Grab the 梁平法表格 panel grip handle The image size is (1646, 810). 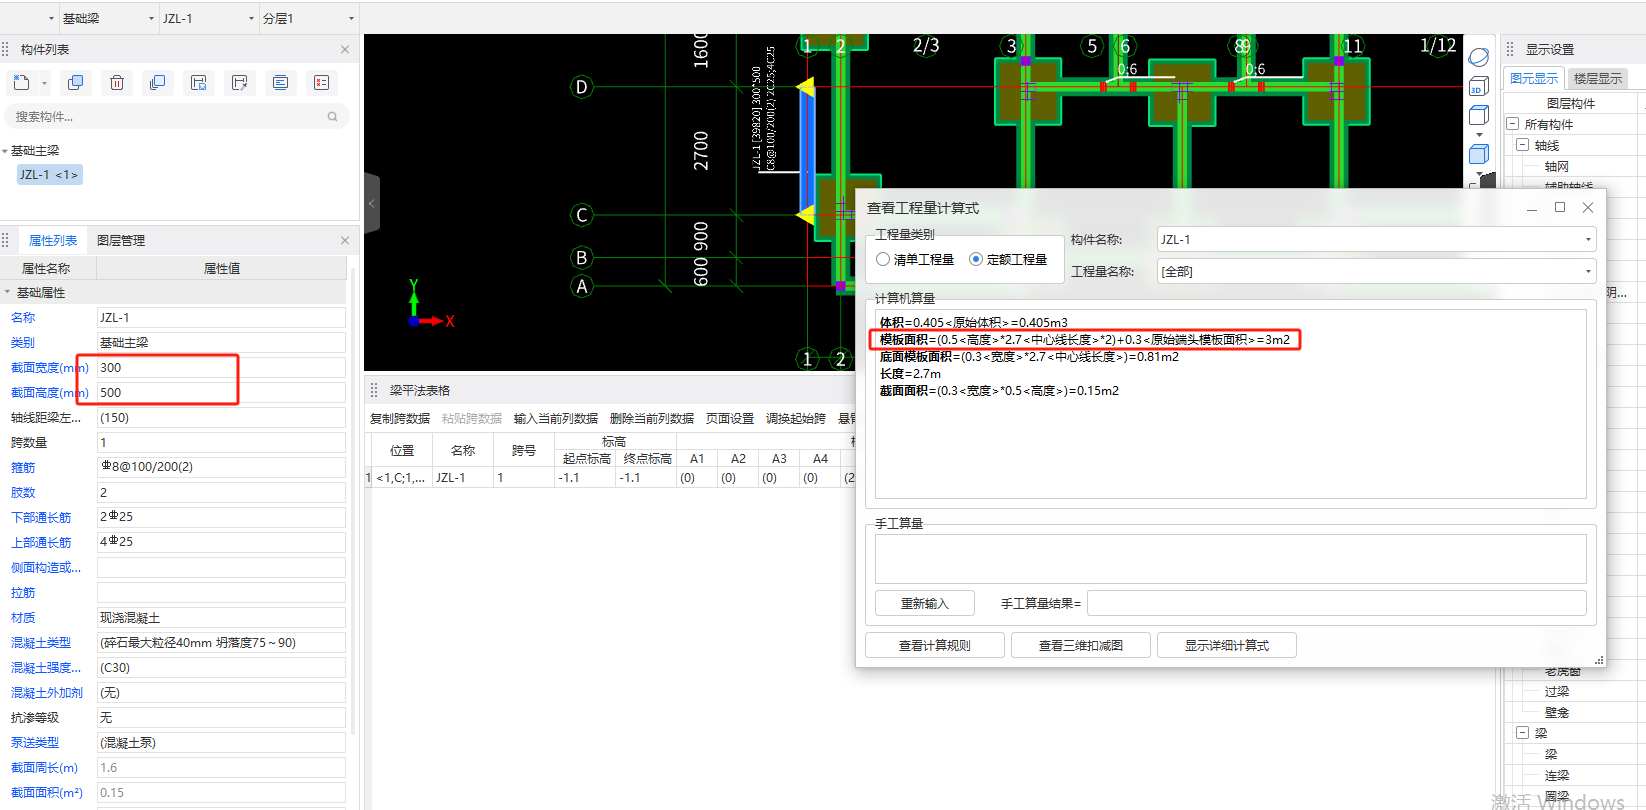click(x=375, y=390)
